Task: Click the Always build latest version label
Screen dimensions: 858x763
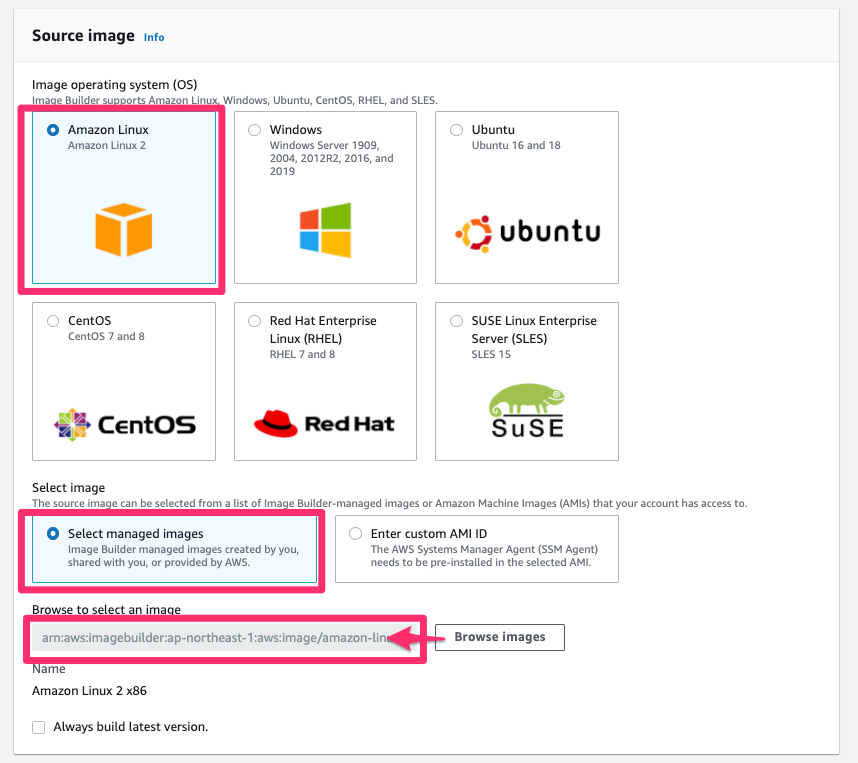Action: pos(131,727)
